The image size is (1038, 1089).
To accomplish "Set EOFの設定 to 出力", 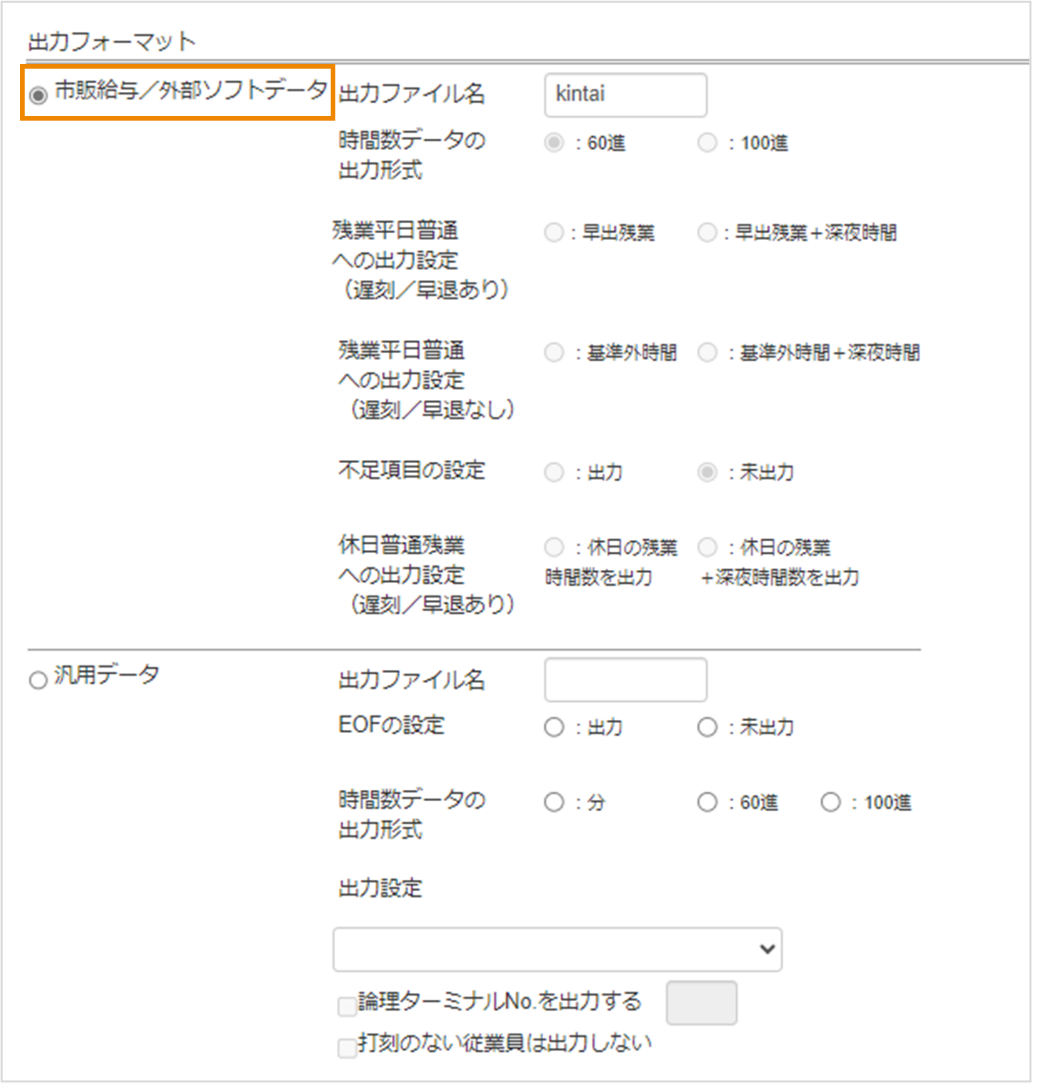I will tap(554, 727).
